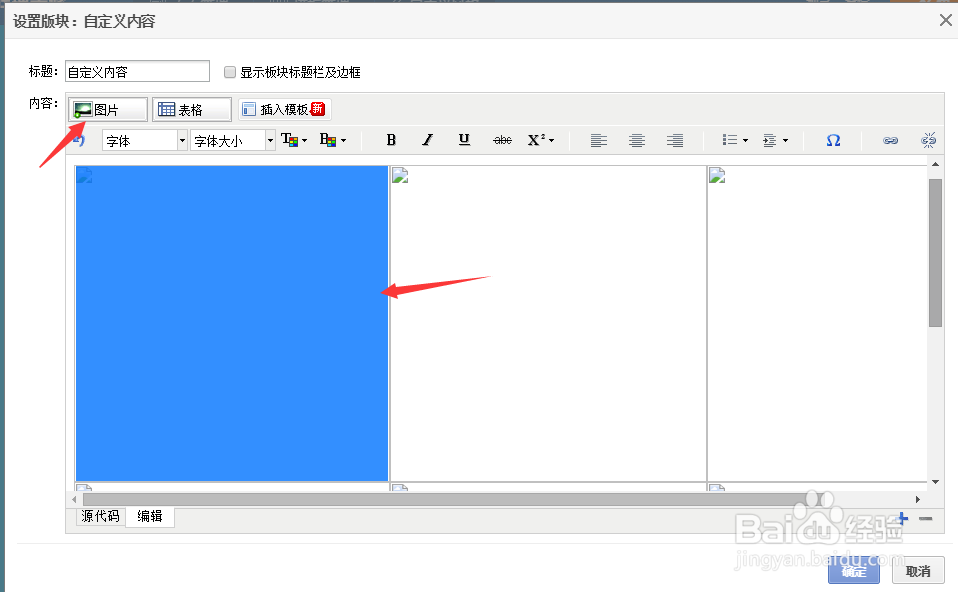This screenshot has height=592, width=958.
Task: Click the bullet list icon
Action: click(729, 141)
